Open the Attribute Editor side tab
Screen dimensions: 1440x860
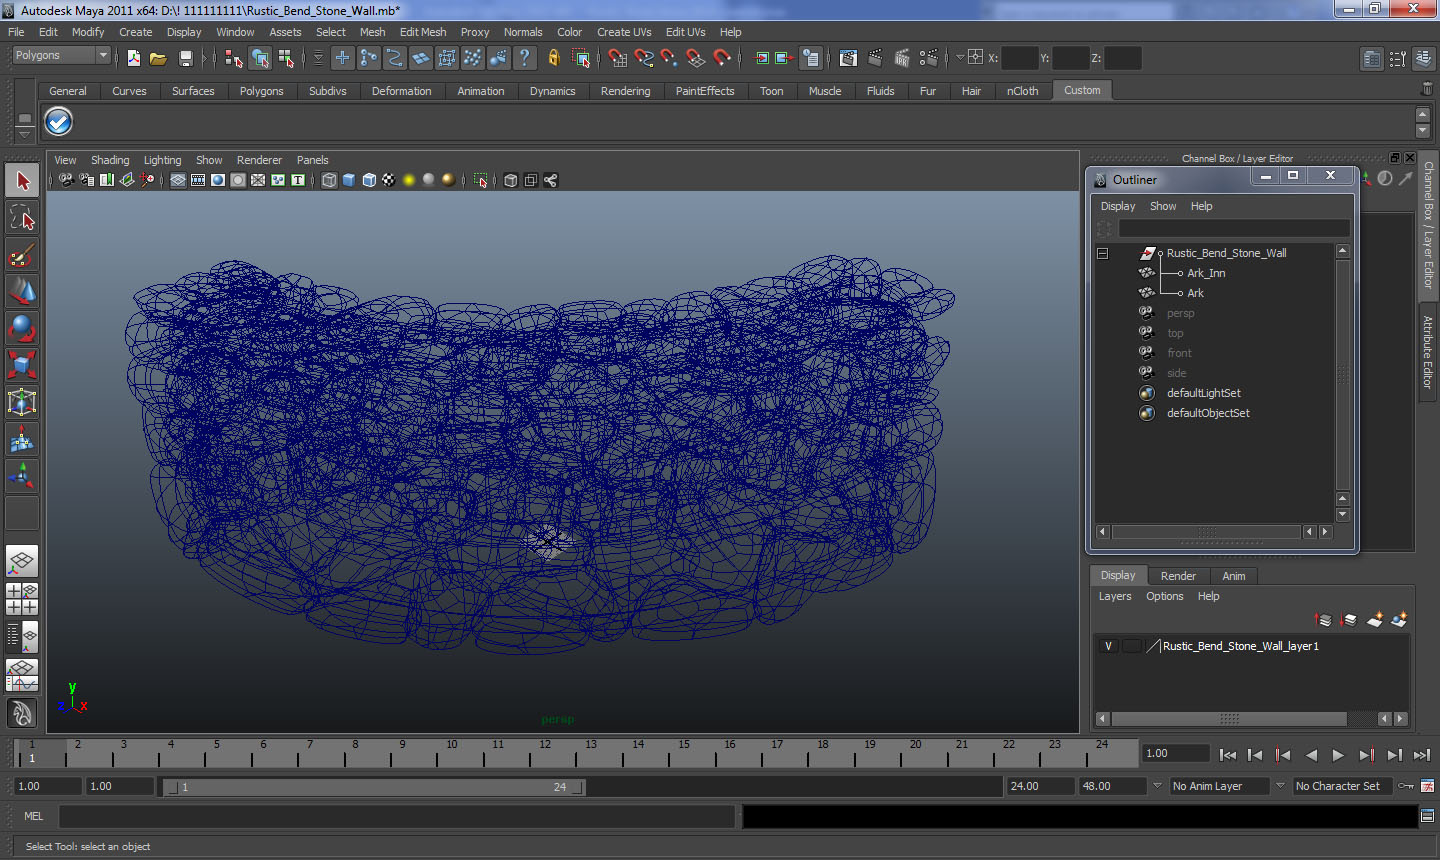pos(1428,352)
